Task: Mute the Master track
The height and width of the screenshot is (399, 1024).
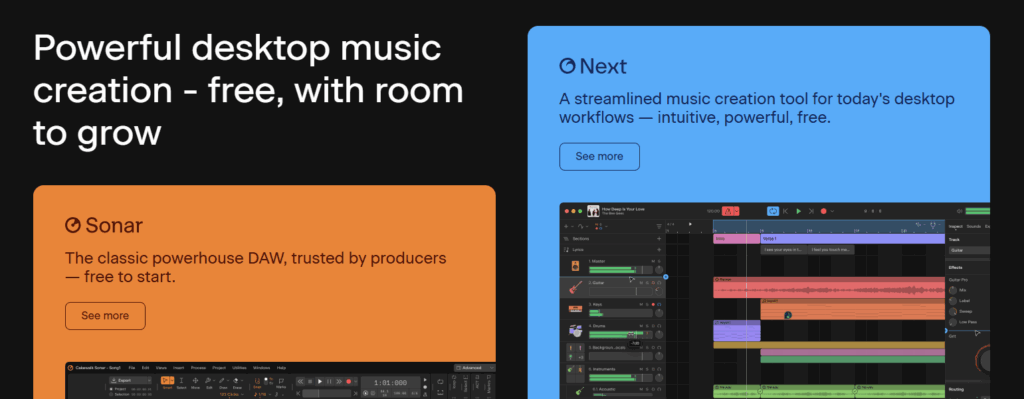Action: pyautogui.click(x=653, y=261)
